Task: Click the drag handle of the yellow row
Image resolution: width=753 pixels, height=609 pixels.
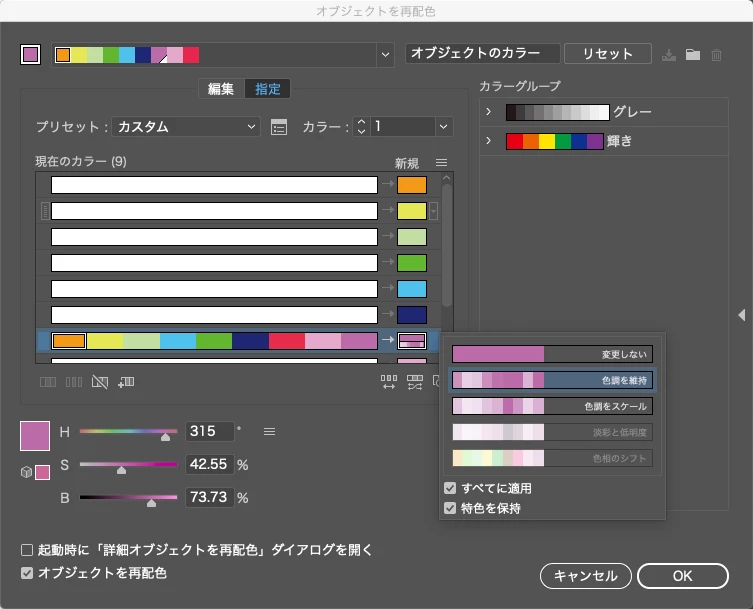Action: point(45,211)
